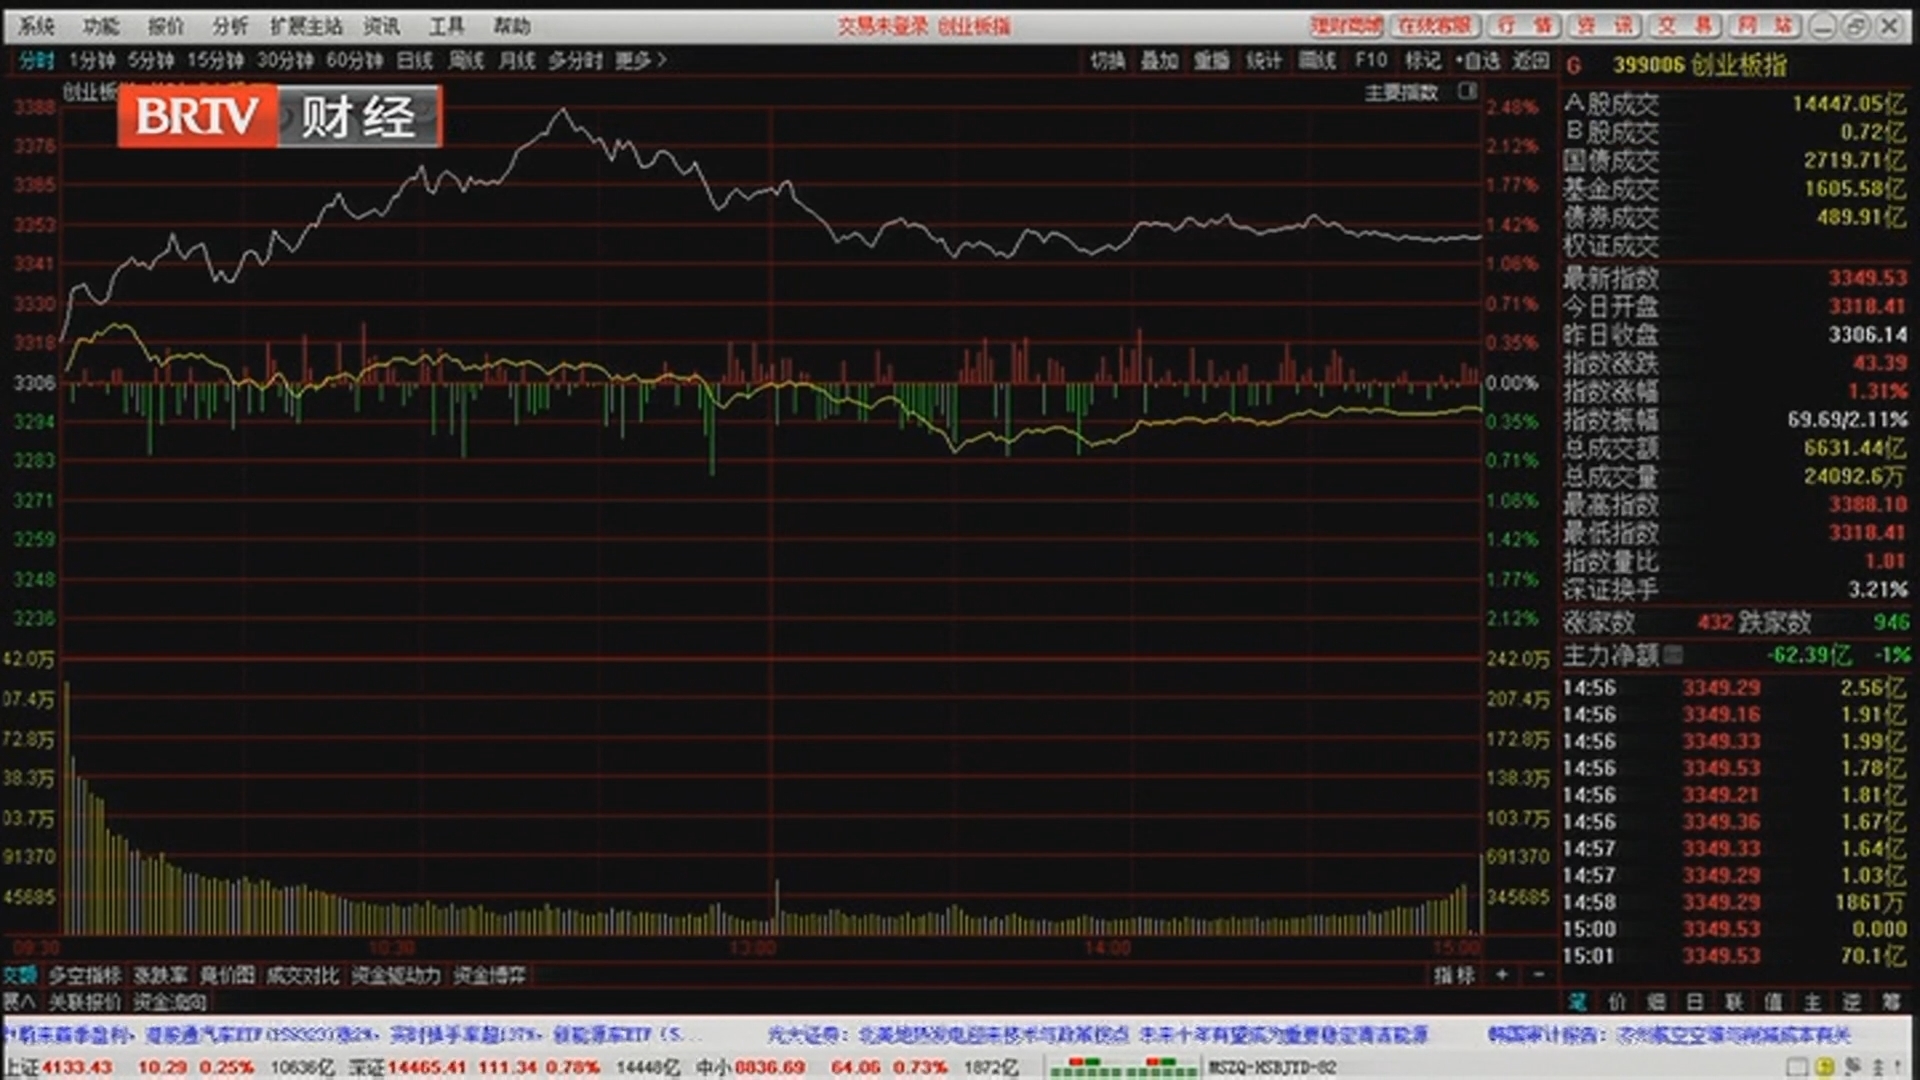
Task: Open the 指标 indicator selector
Action: pyautogui.click(x=1454, y=974)
